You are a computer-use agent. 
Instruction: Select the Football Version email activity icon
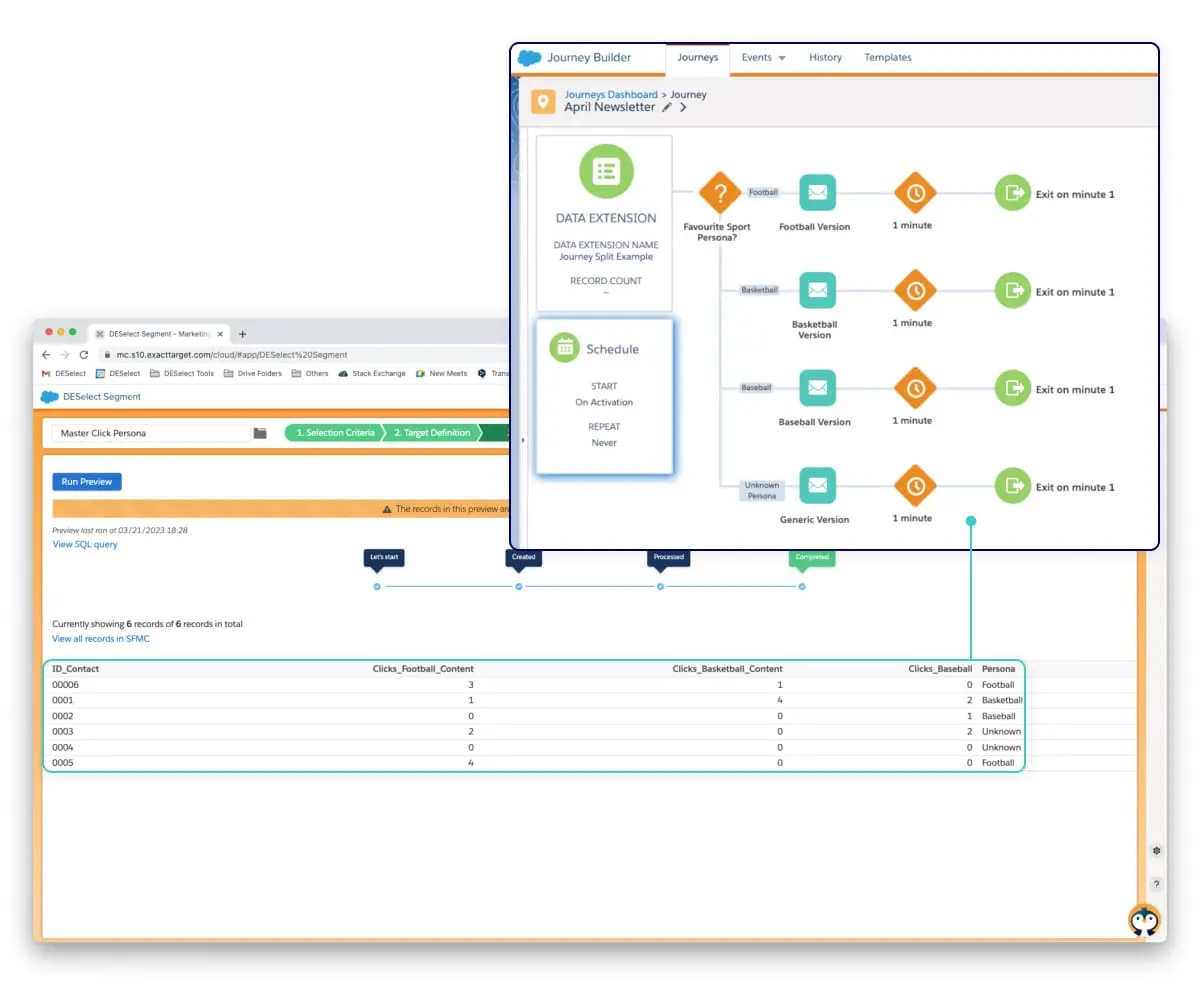click(x=817, y=193)
